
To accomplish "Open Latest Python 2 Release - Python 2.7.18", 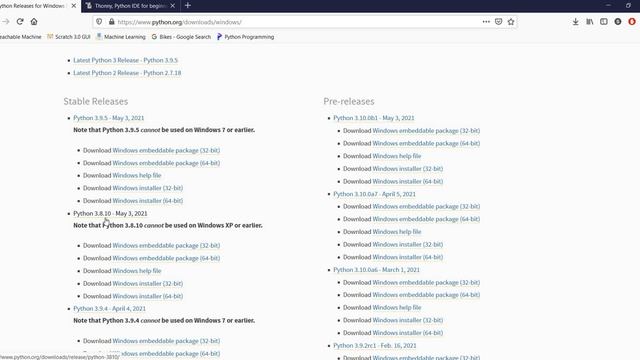I will [x=127, y=73].
